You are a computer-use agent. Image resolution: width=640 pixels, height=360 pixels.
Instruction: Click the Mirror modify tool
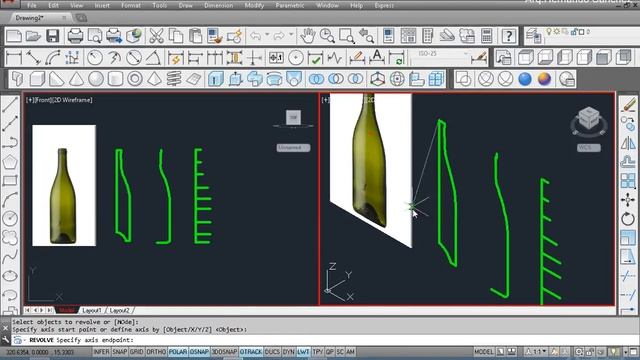click(x=629, y=142)
